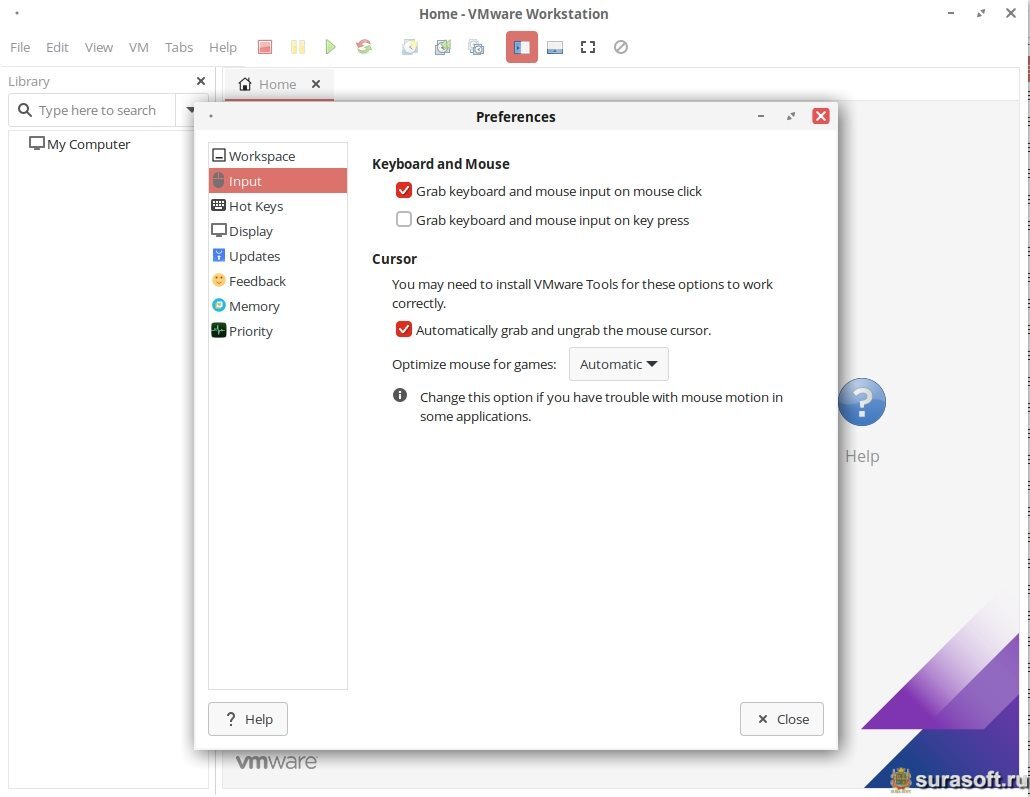Click the take snapshot toolbar icon

click(x=410, y=47)
